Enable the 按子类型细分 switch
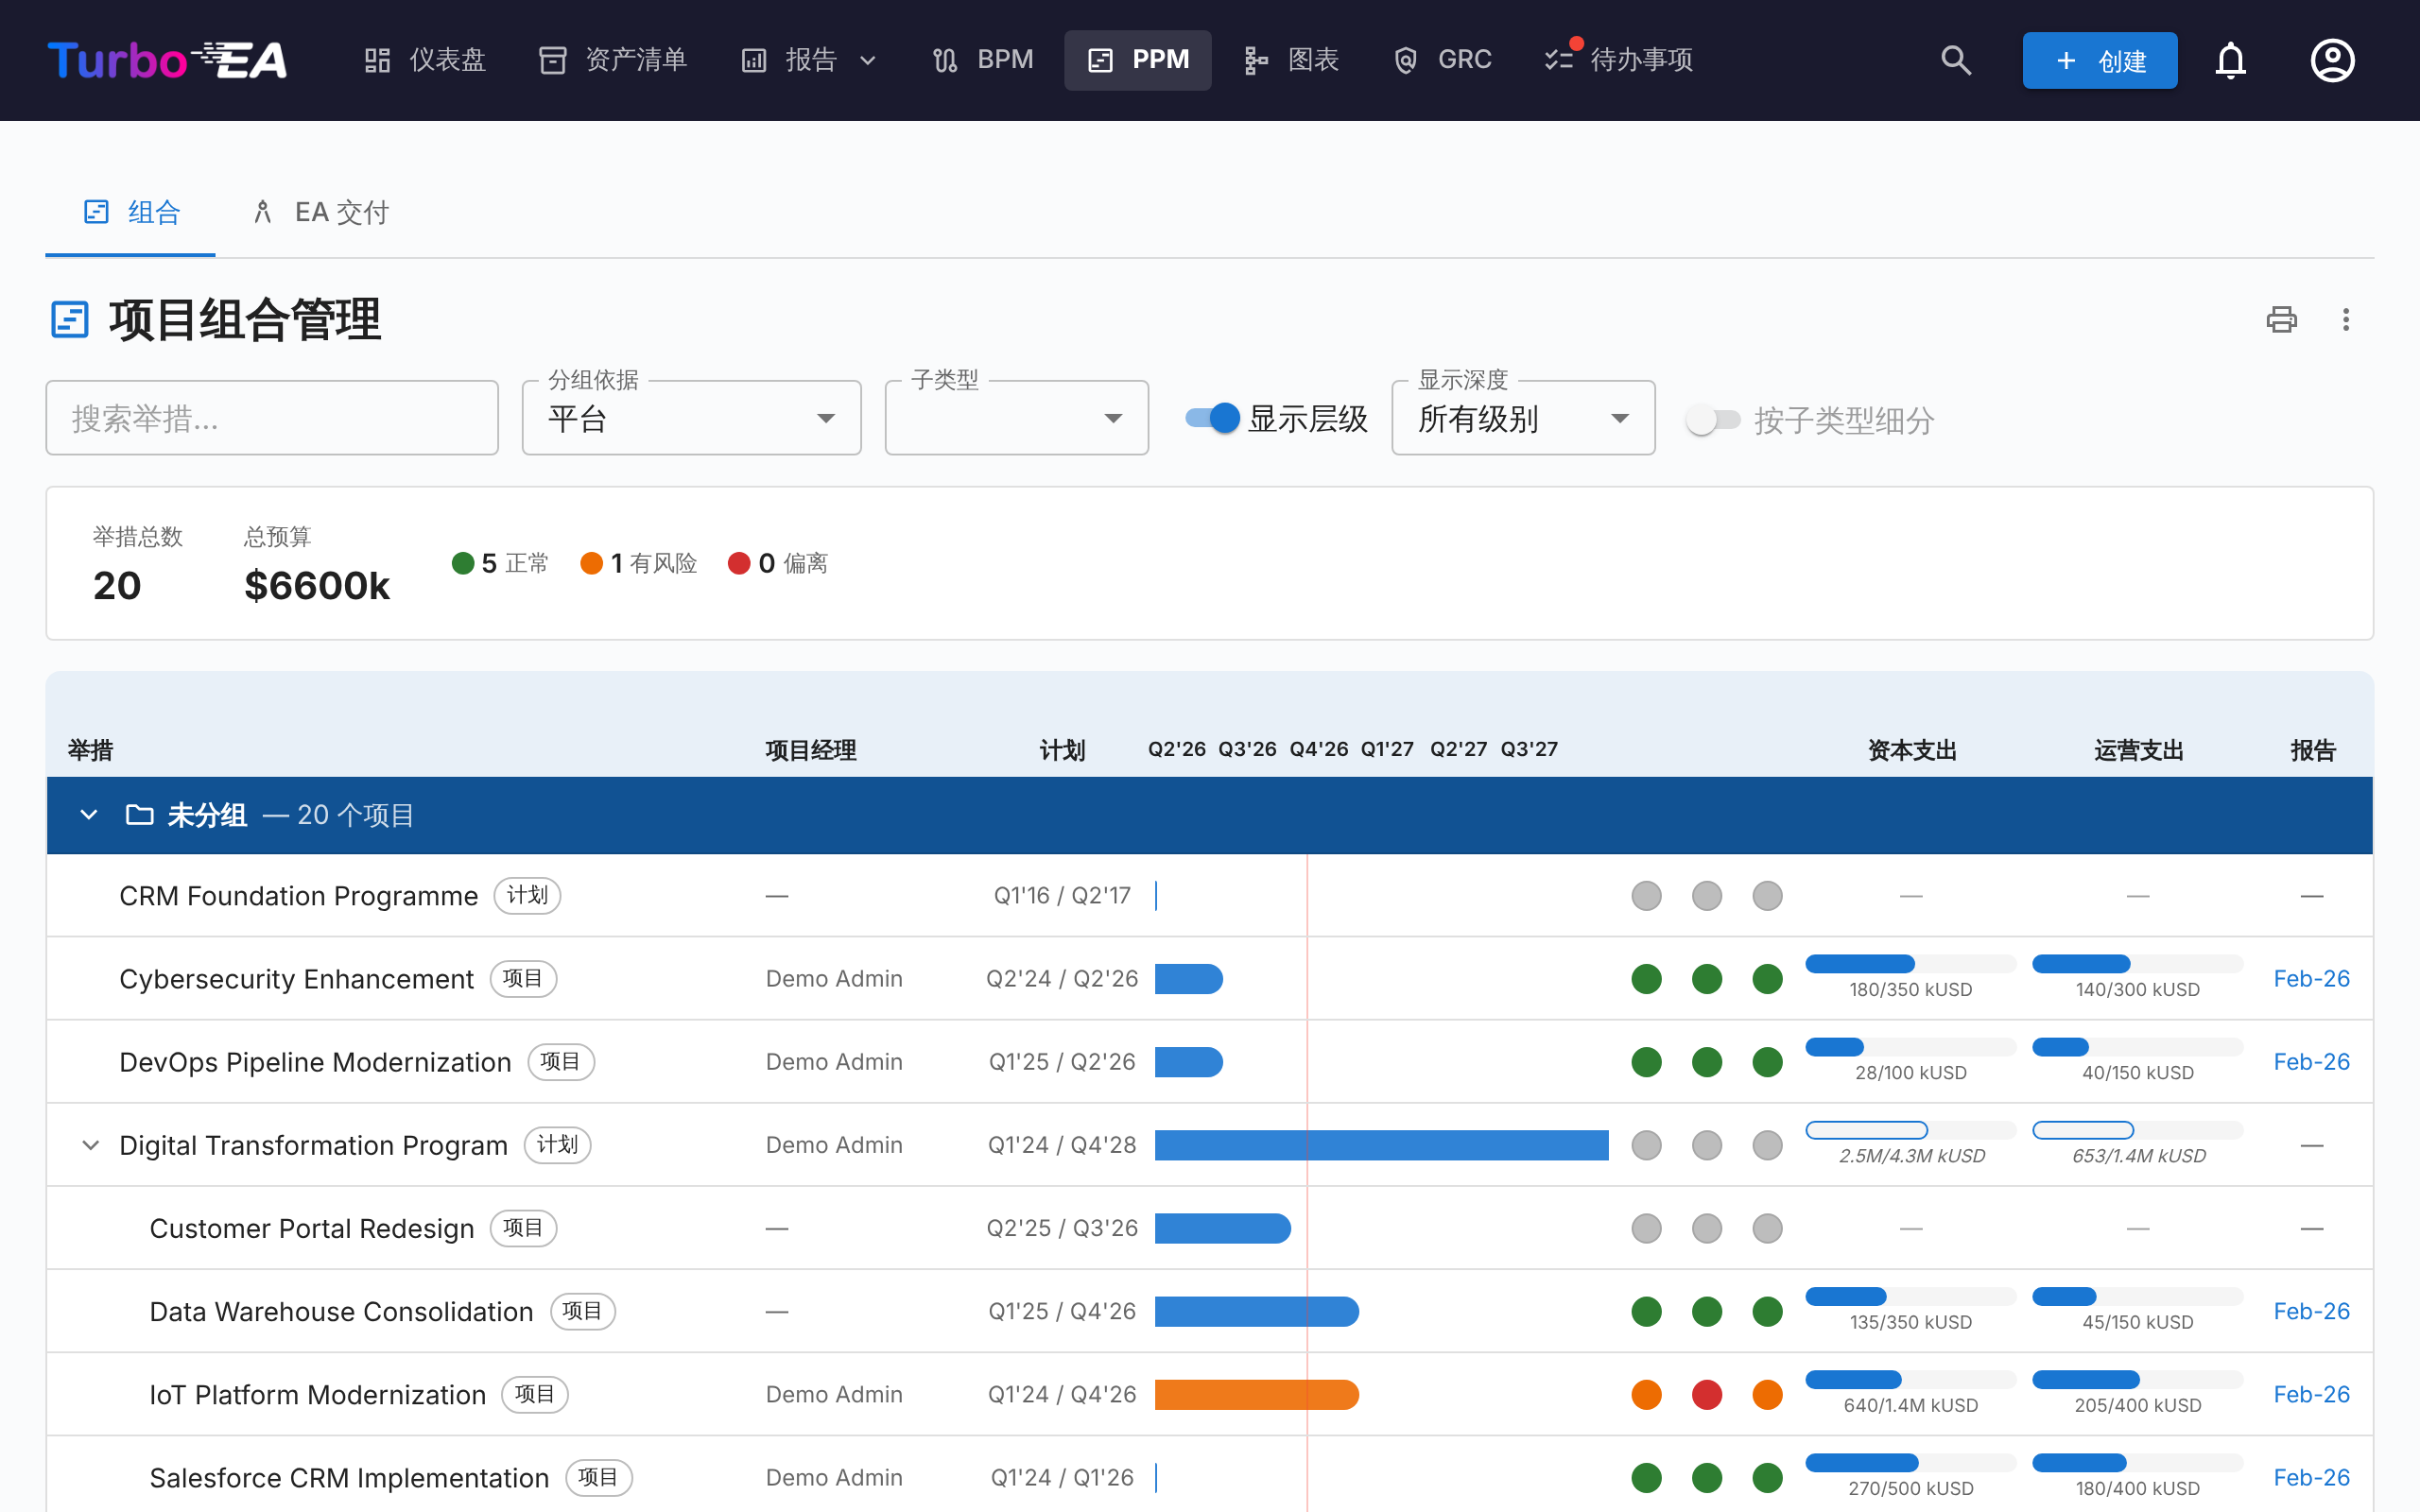2420x1512 pixels. coord(1713,419)
